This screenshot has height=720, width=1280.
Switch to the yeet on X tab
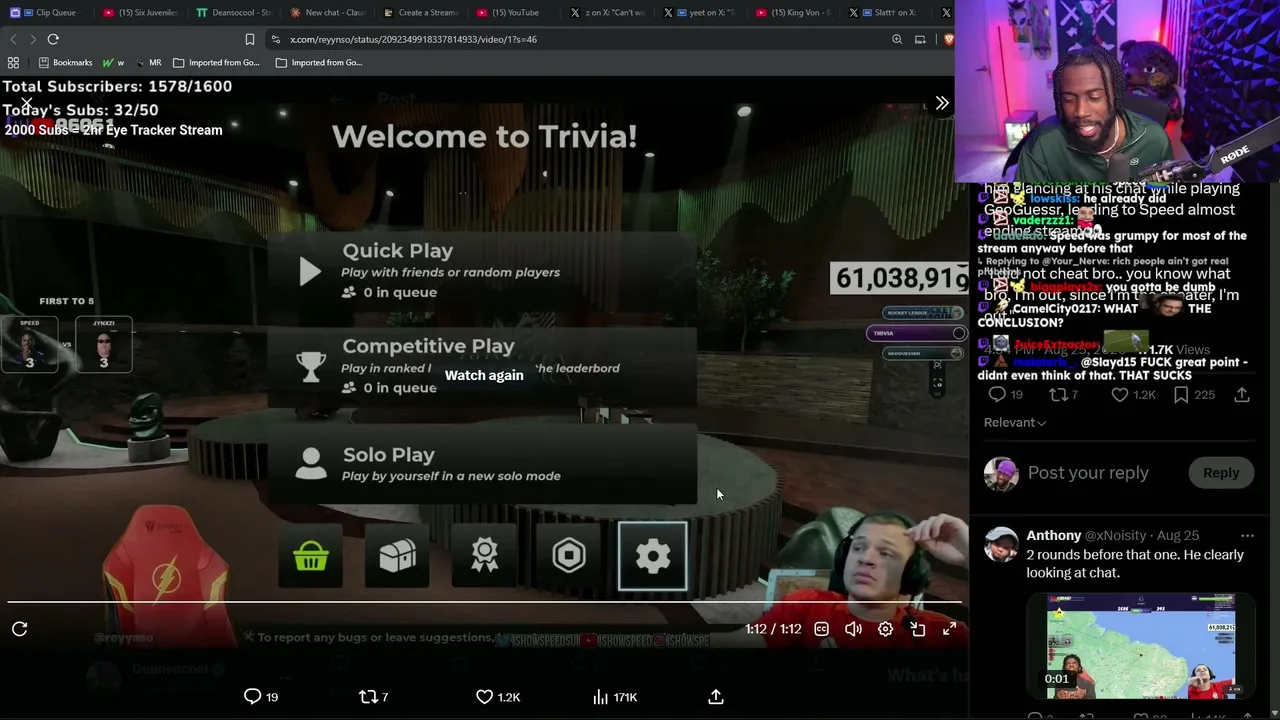click(x=701, y=13)
